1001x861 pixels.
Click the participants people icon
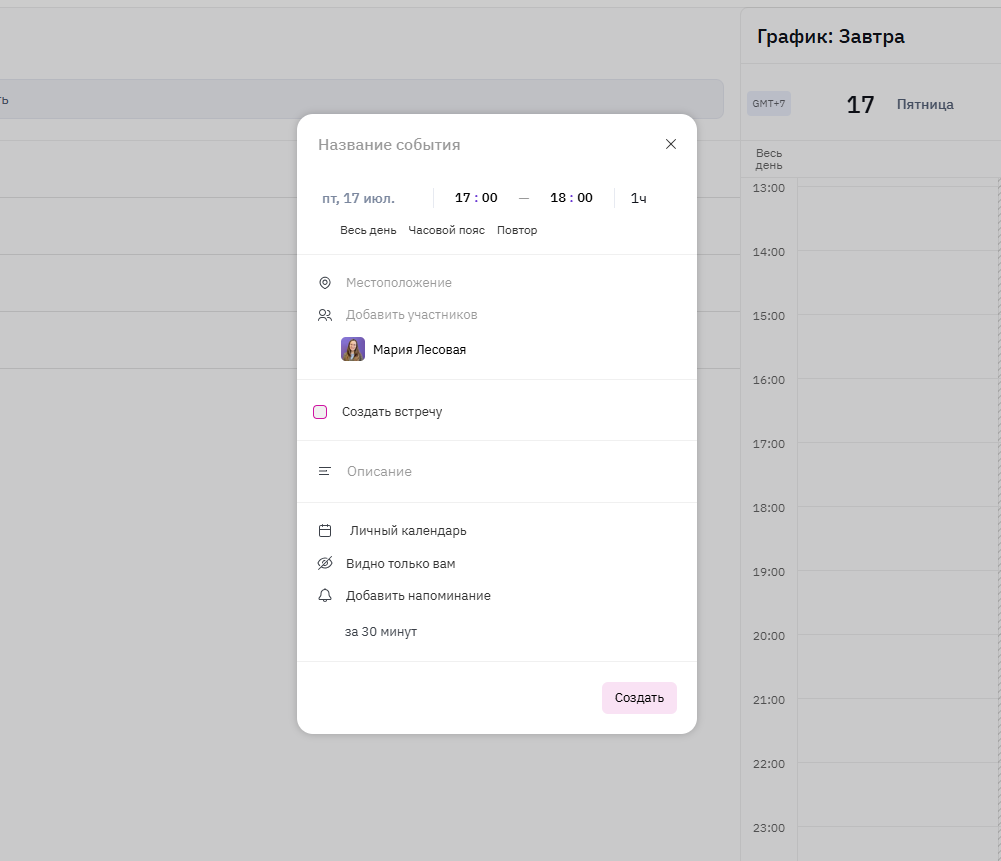coord(325,315)
